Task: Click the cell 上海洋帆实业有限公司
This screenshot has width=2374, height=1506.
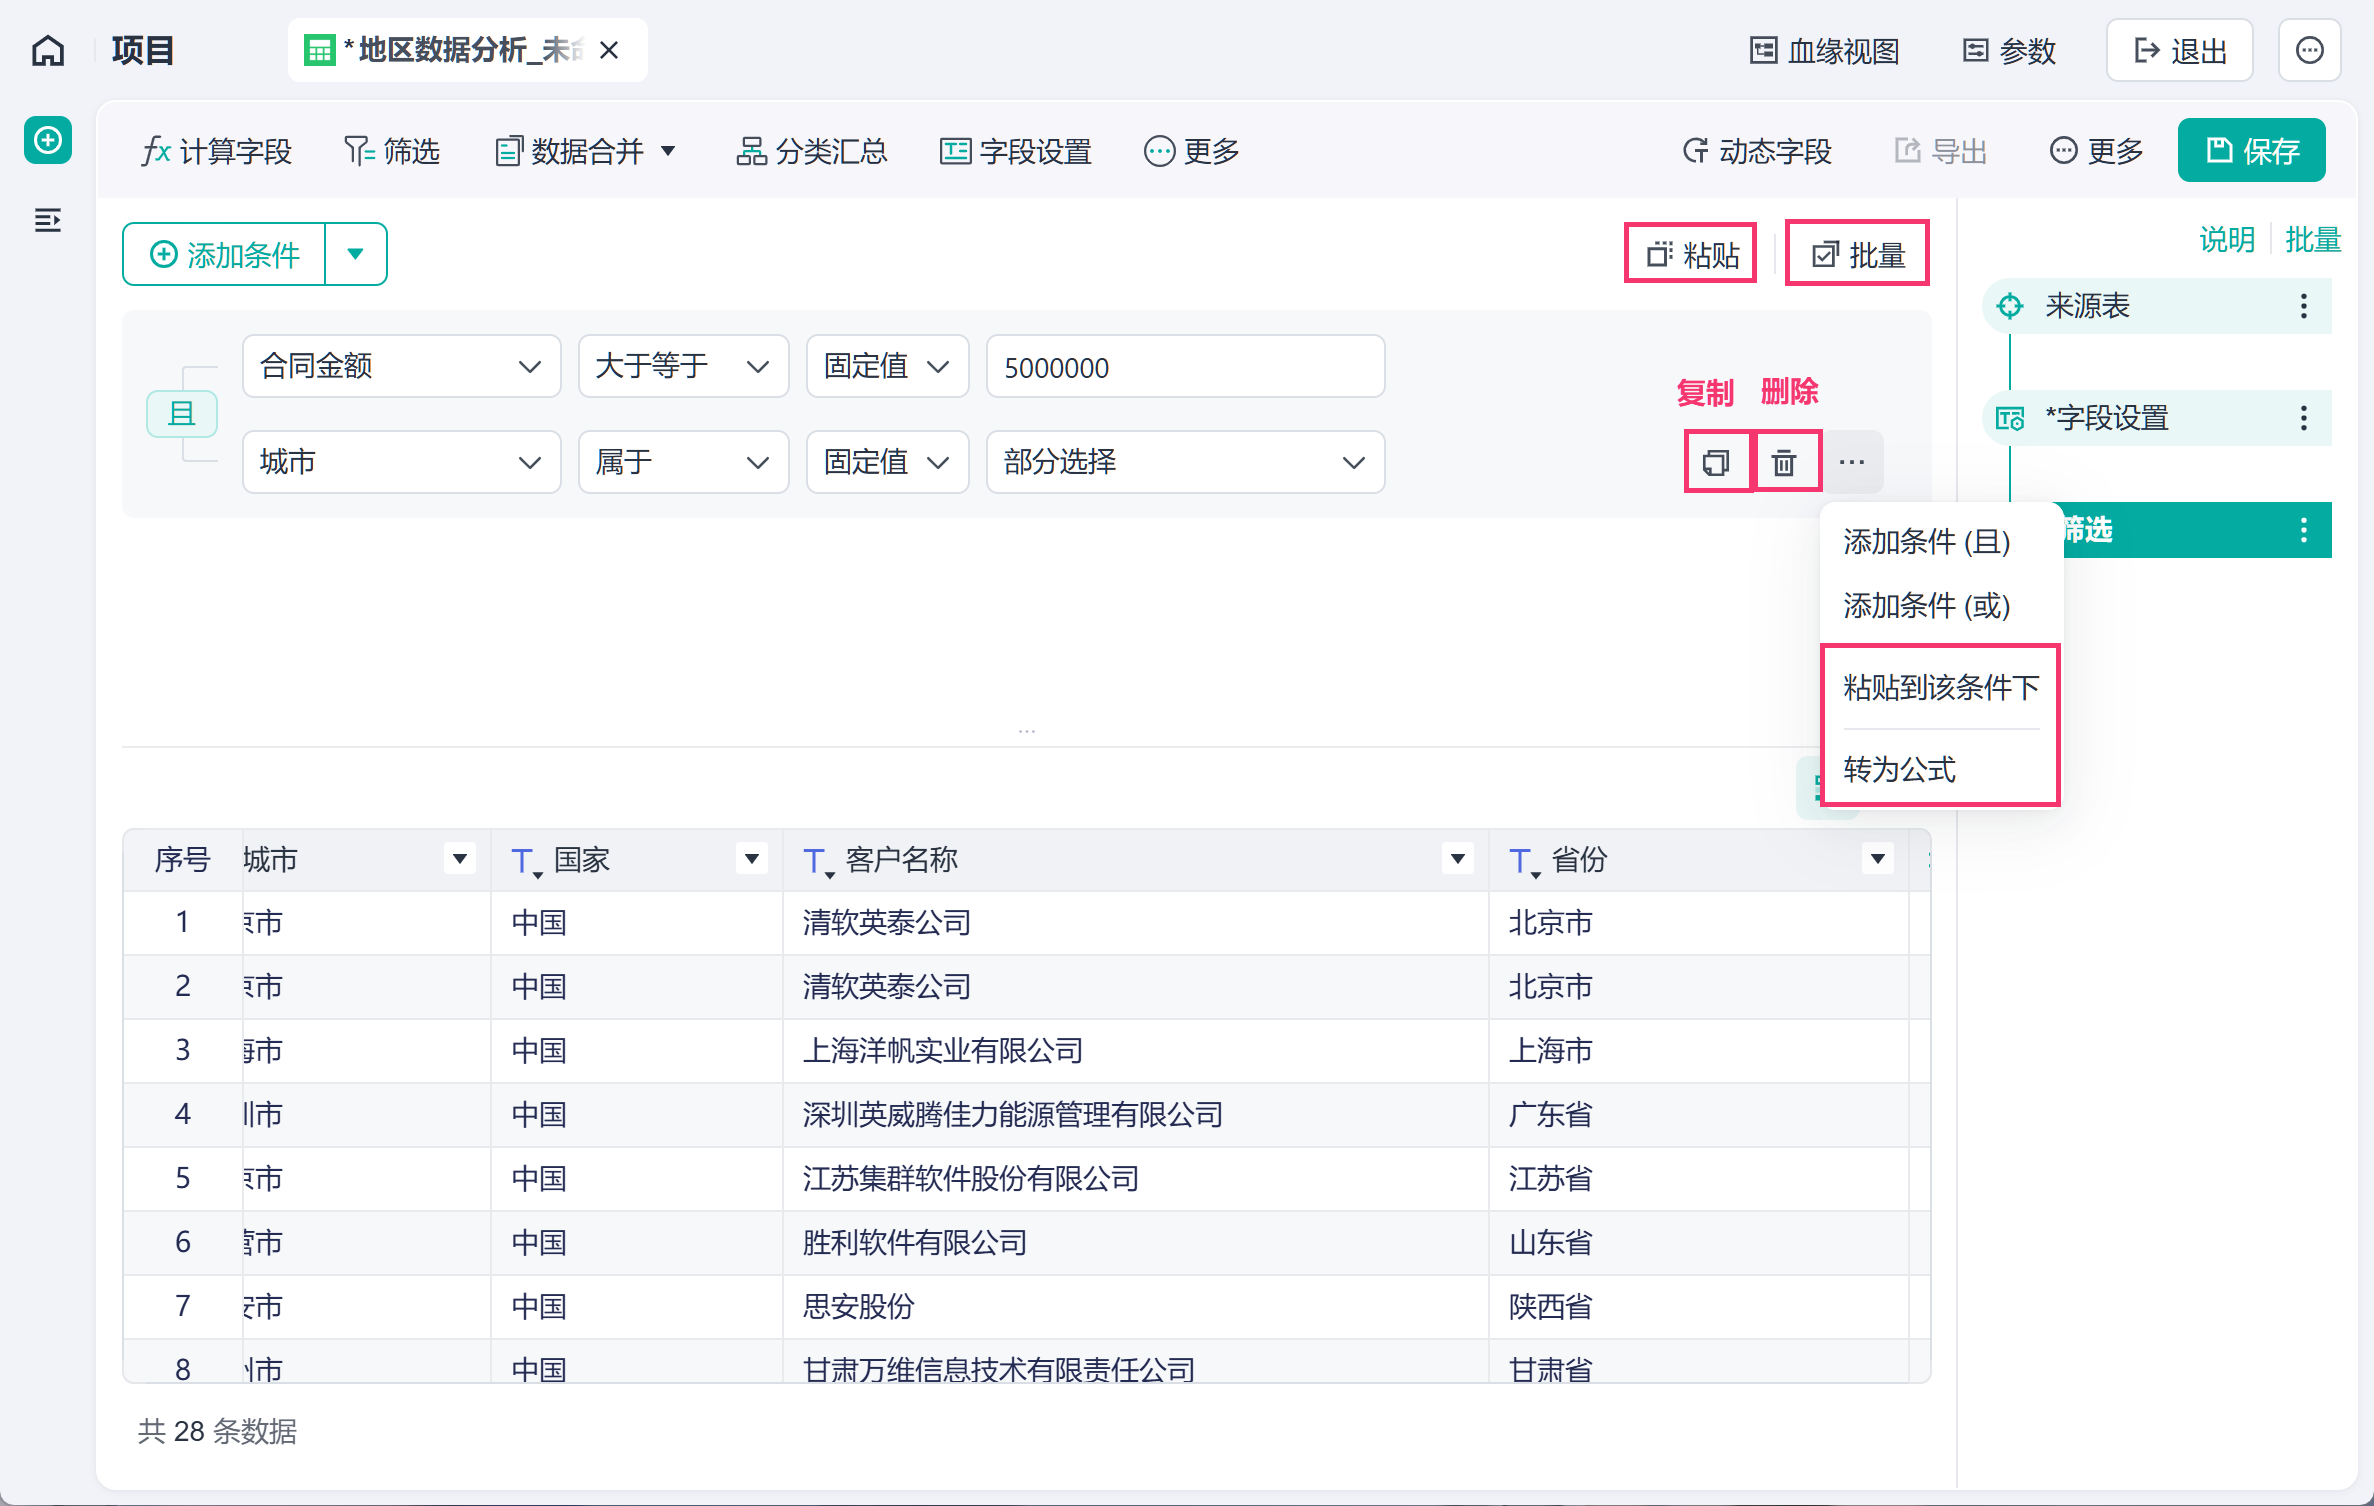Action: [1135, 1051]
